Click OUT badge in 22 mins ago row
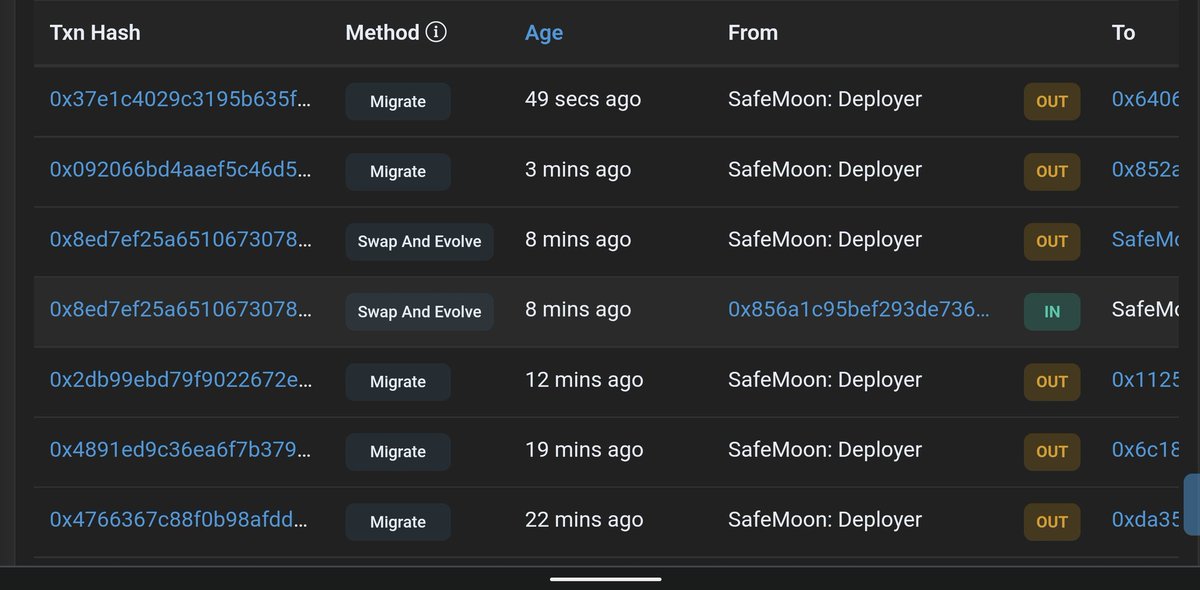Screen dimensions: 1200x590 pos(1052,522)
